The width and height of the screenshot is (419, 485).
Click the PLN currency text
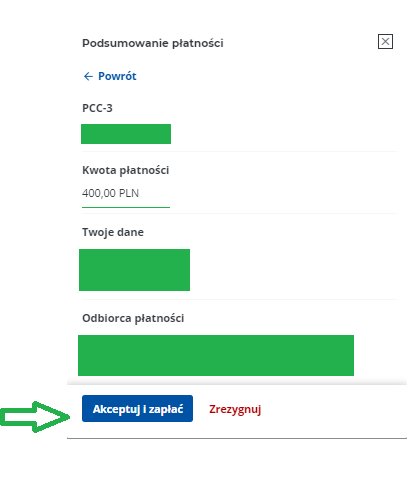[129, 193]
